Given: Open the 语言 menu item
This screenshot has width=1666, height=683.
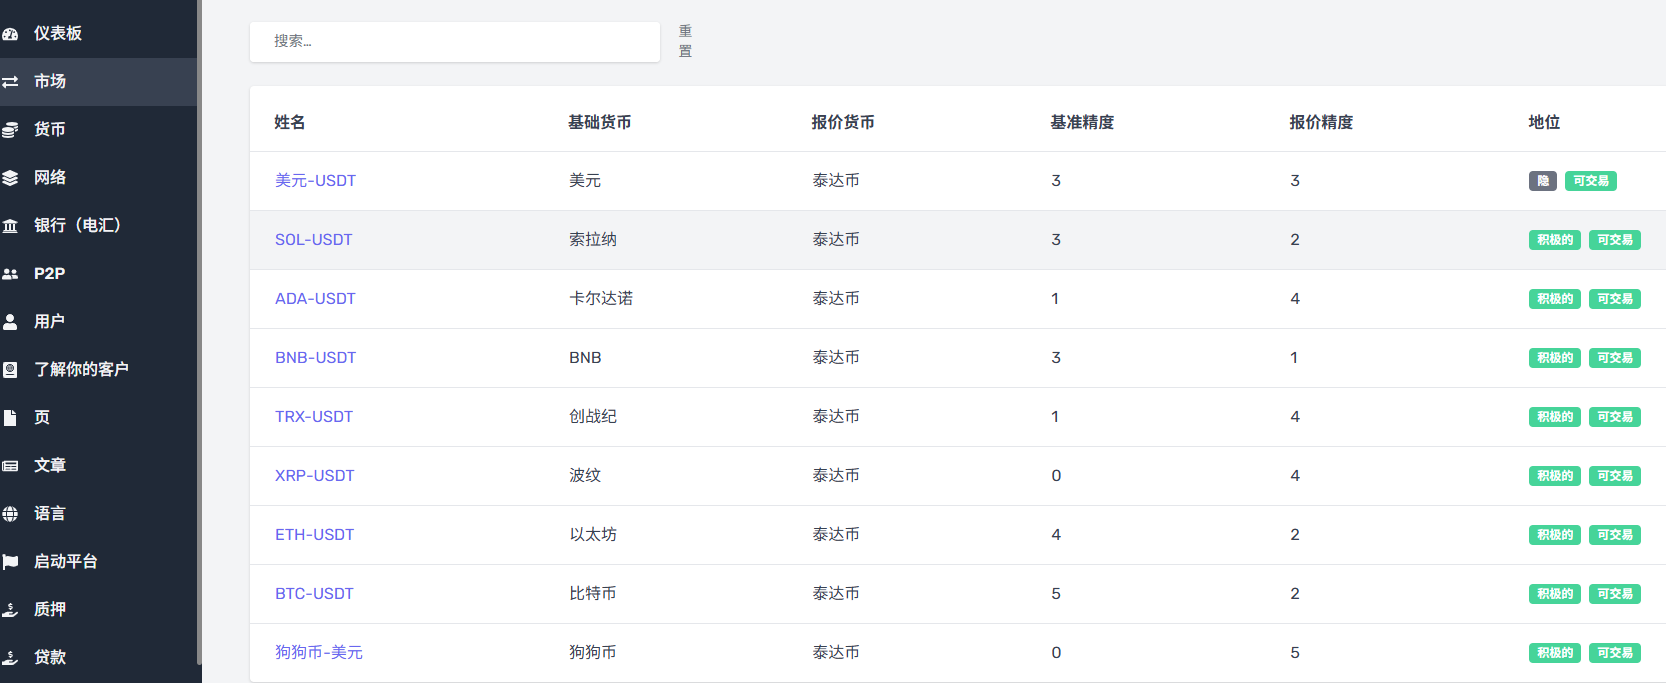Looking at the screenshot, I should click(x=98, y=514).
